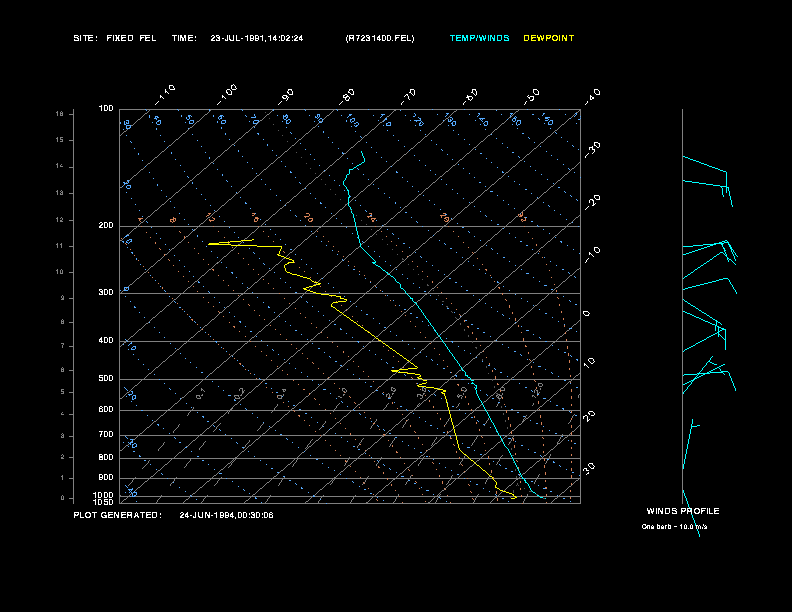Click the 'WINDS PROFILE' caption
792x612 pixels.
click(683, 511)
